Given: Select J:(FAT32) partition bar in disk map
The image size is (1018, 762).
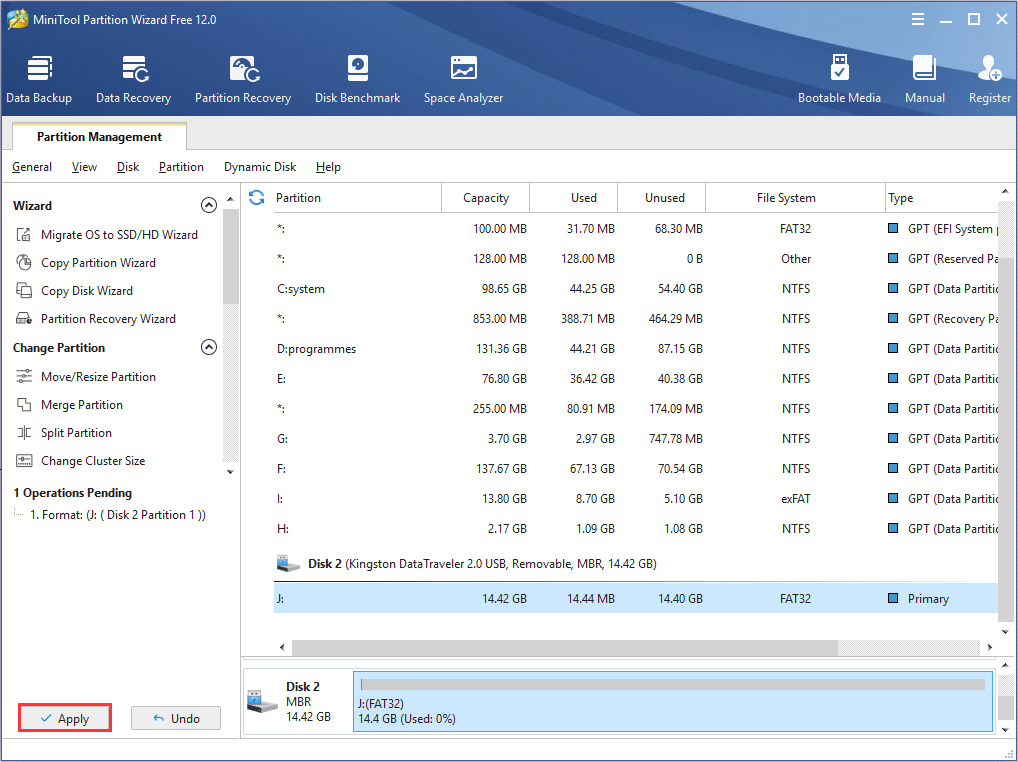Looking at the screenshot, I should coord(672,701).
